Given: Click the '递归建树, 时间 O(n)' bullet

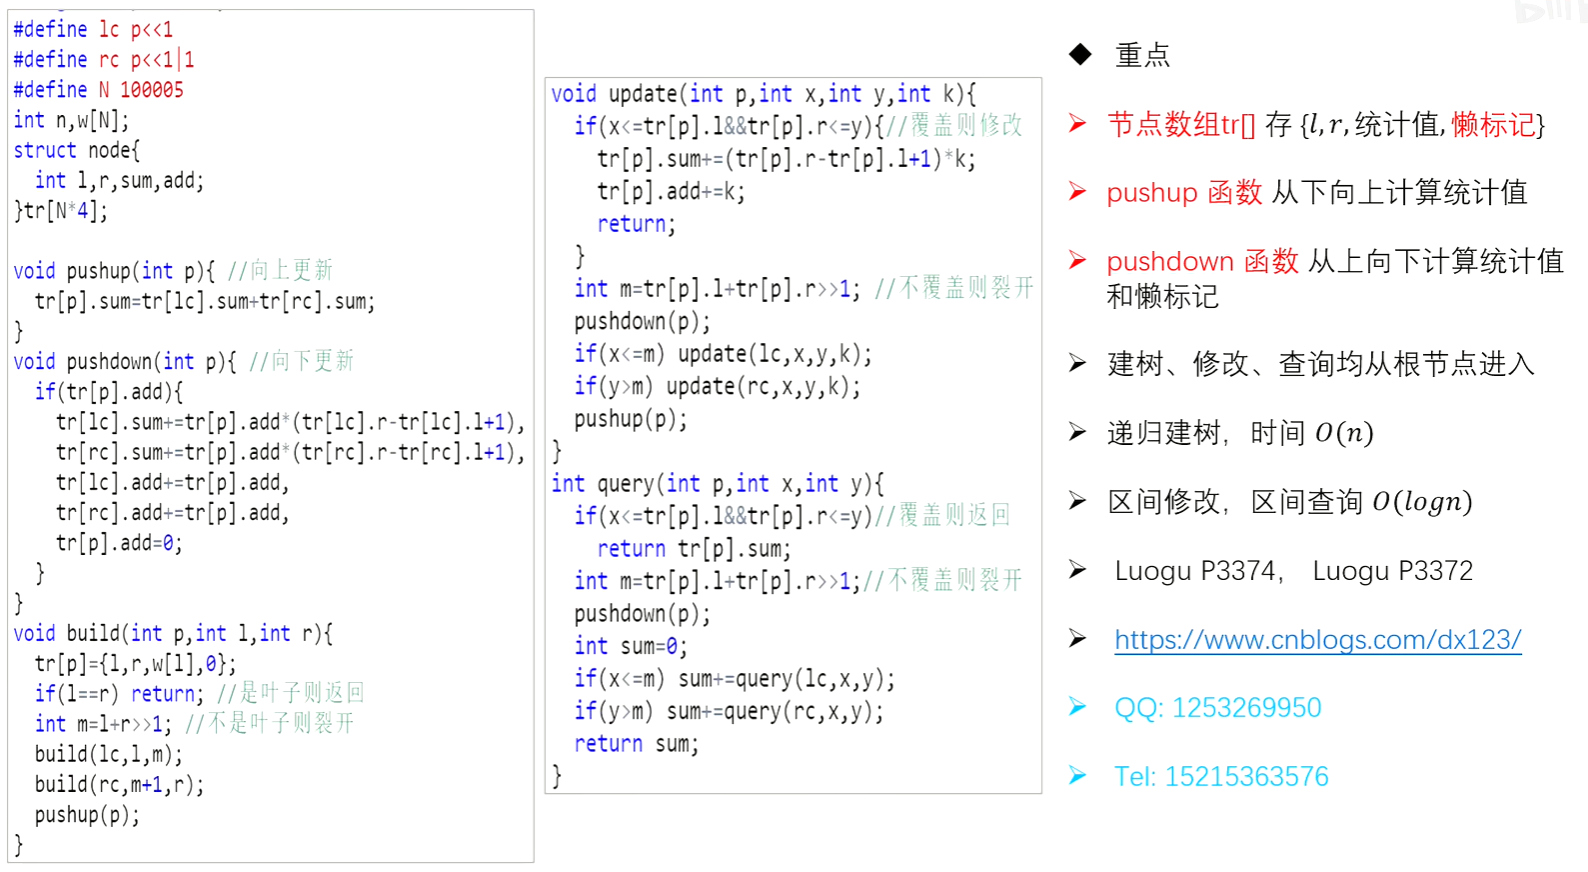Looking at the screenshot, I should pos(1240,433).
